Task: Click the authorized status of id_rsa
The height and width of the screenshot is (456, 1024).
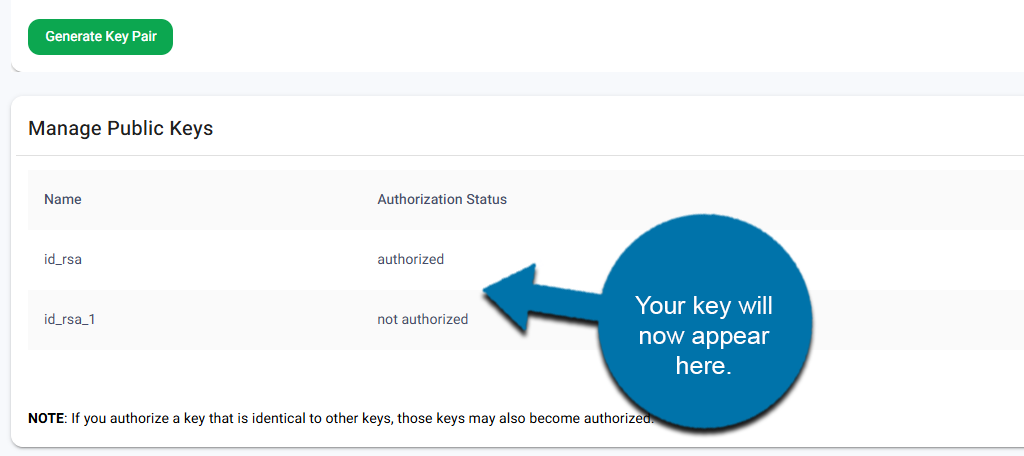Action: pos(410,259)
